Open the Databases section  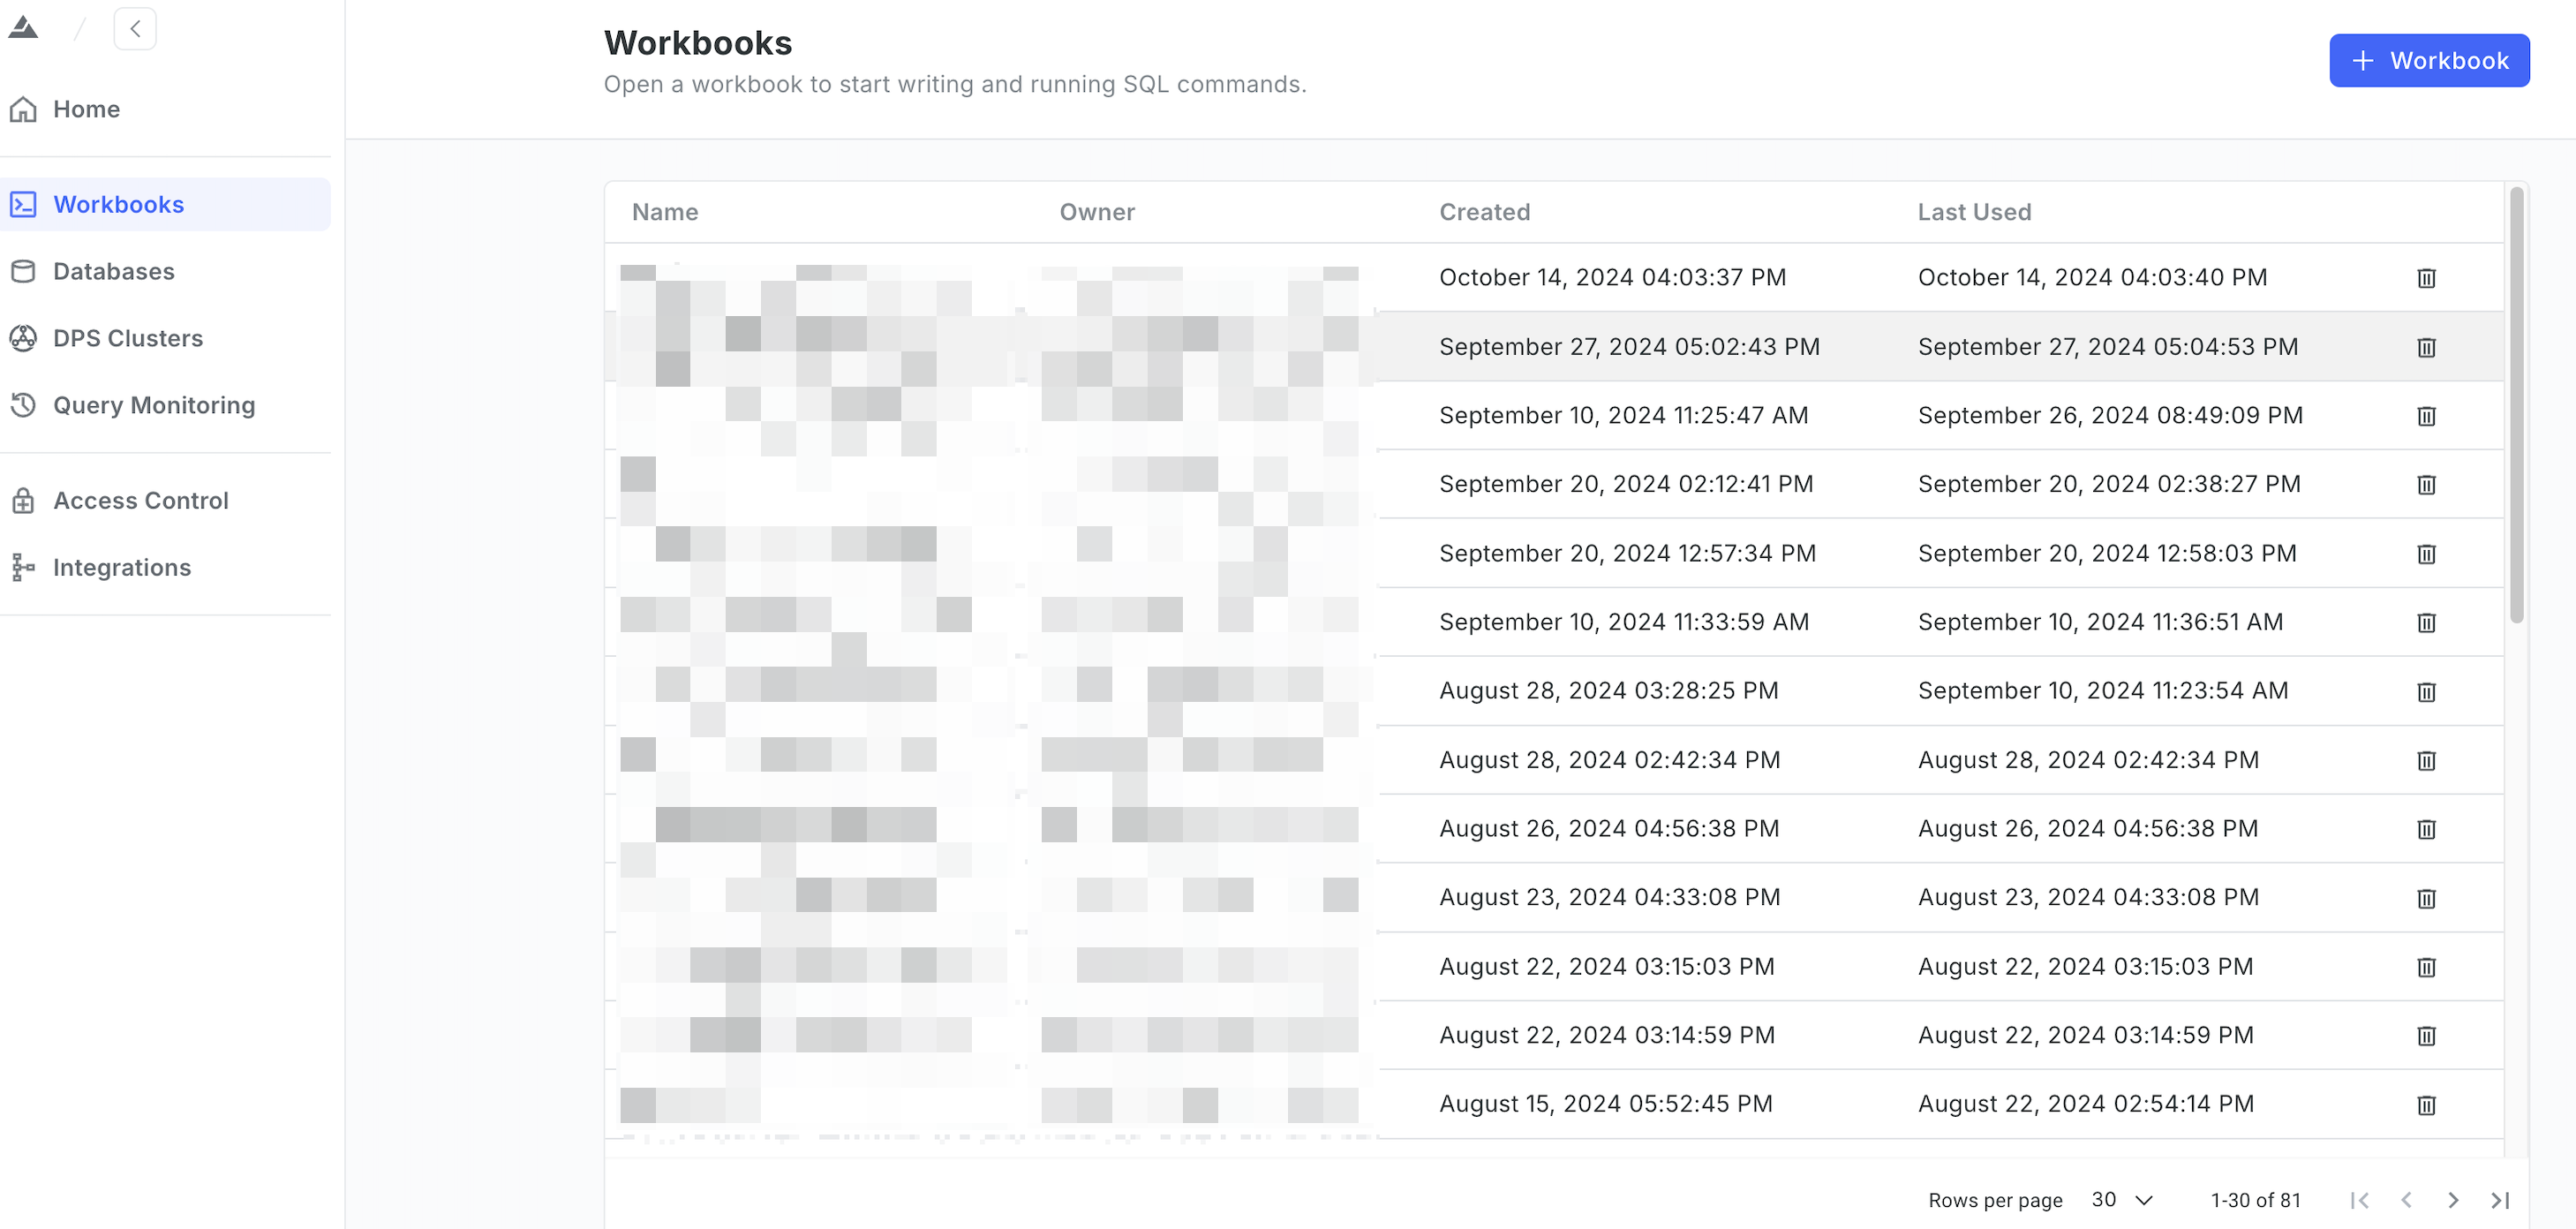point(113,271)
